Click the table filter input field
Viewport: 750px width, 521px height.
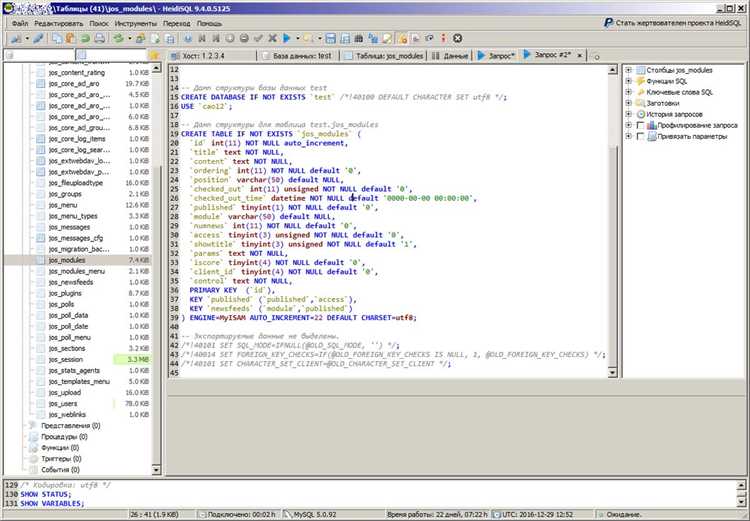[111, 55]
